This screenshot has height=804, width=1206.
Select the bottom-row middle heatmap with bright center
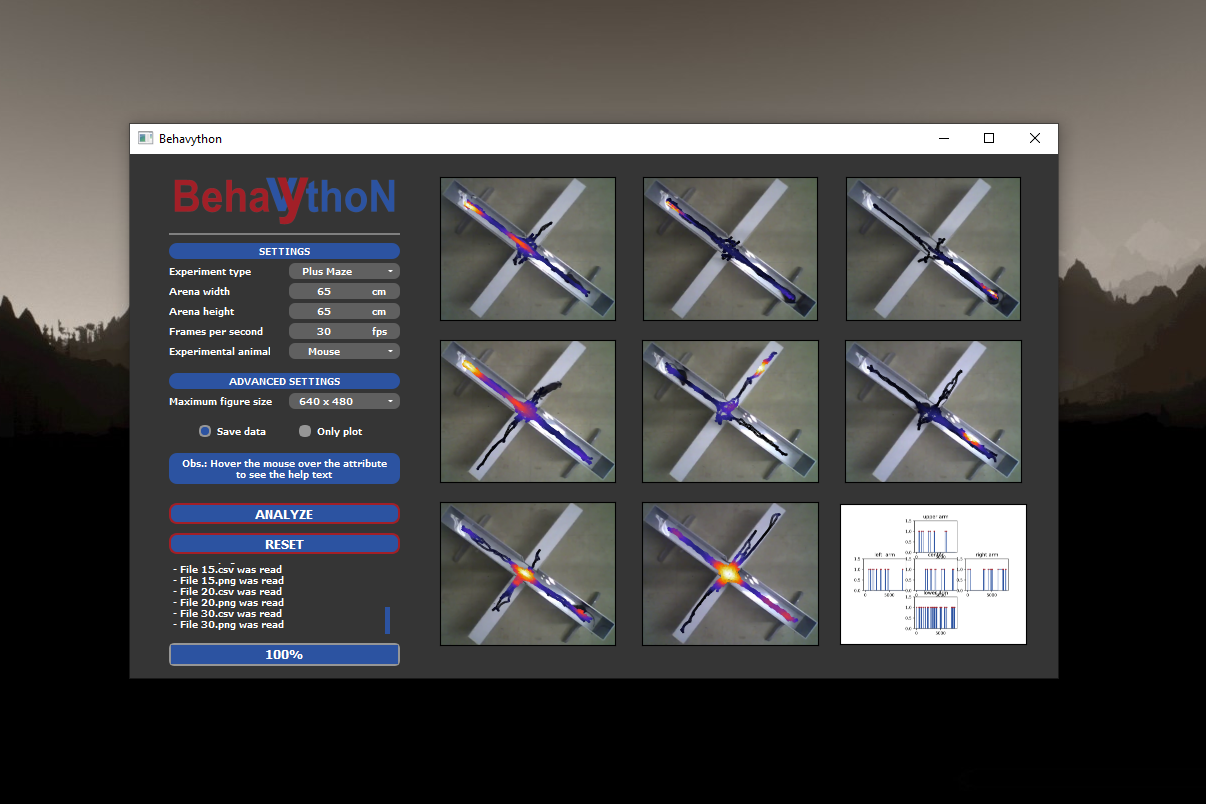tap(730, 574)
